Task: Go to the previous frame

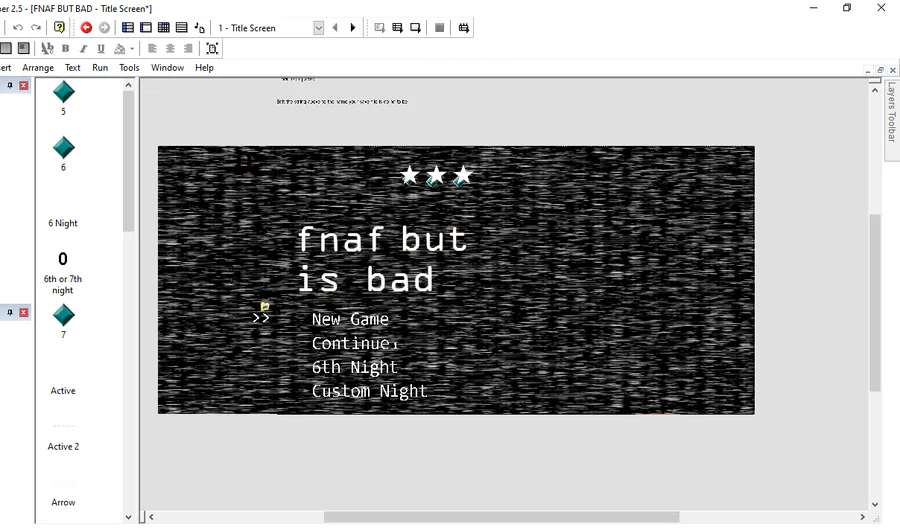Action: pos(335,28)
